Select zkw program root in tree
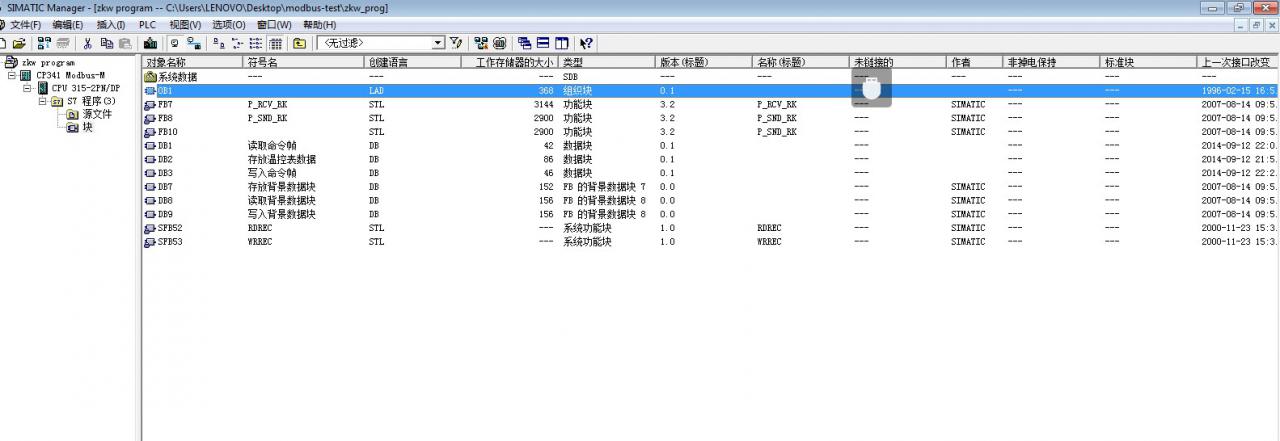The width and height of the screenshot is (1280, 441). 48,62
